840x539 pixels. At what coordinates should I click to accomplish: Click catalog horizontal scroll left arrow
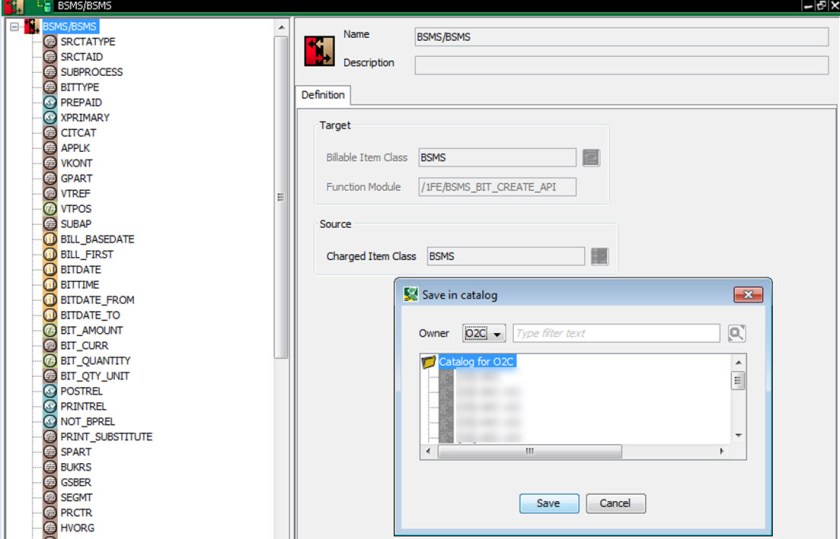(x=428, y=451)
